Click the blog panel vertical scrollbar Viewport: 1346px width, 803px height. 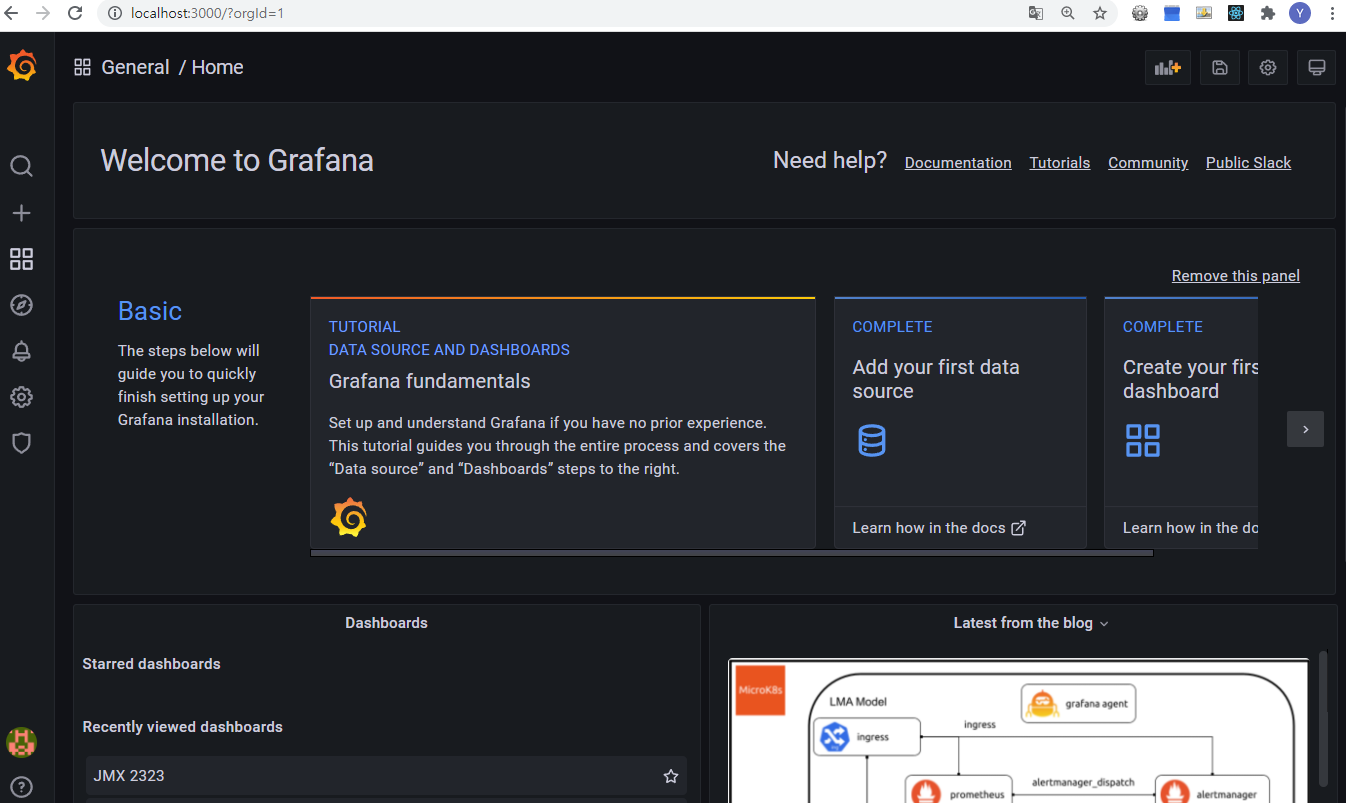(1324, 718)
